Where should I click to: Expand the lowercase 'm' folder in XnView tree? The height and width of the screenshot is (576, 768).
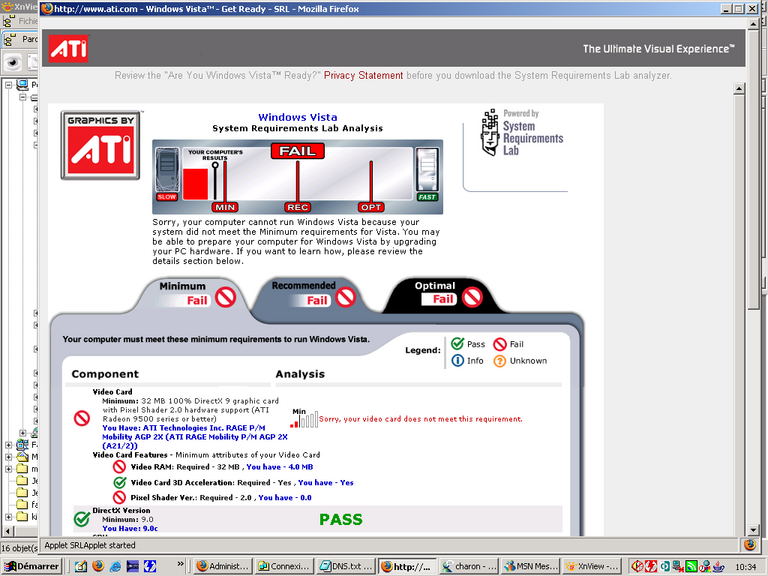(x=8, y=469)
